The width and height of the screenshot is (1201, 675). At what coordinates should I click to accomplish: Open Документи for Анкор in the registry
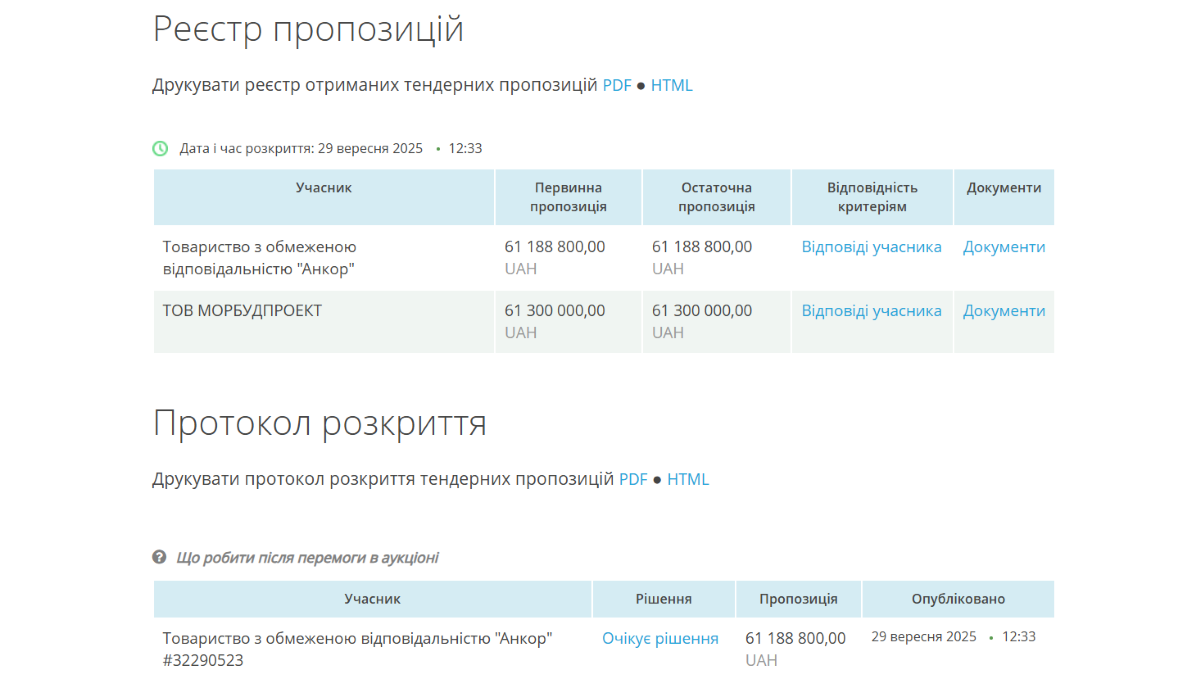(1004, 247)
